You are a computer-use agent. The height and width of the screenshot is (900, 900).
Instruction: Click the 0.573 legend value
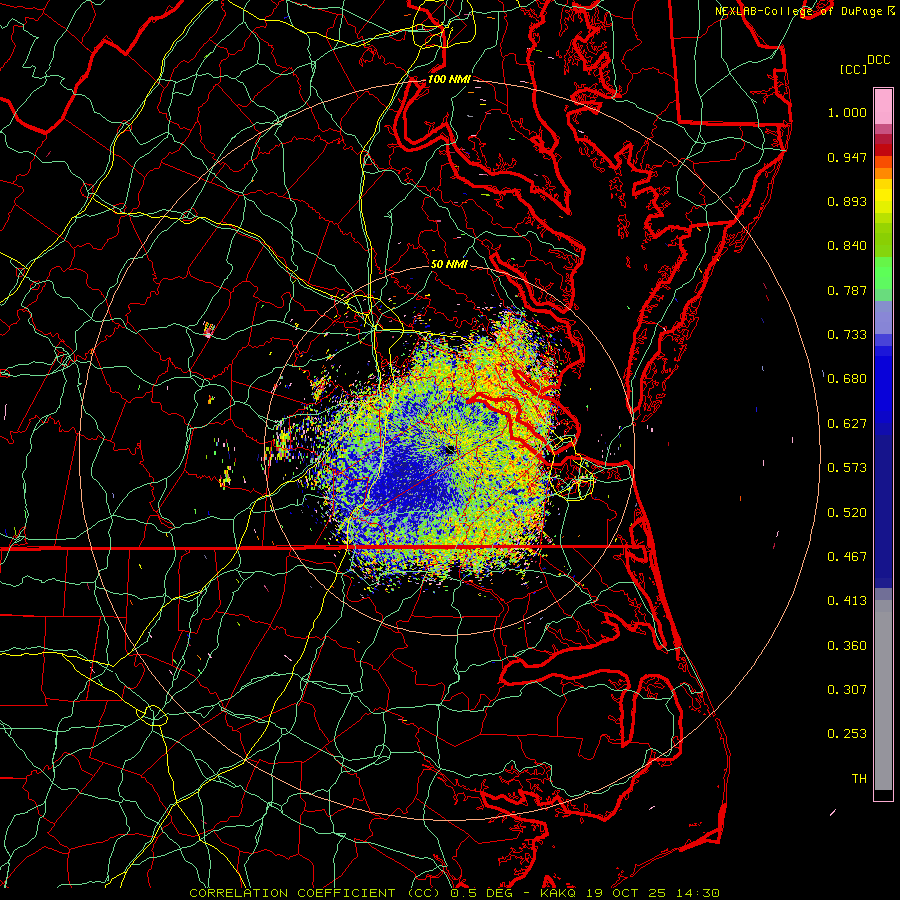point(847,468)
